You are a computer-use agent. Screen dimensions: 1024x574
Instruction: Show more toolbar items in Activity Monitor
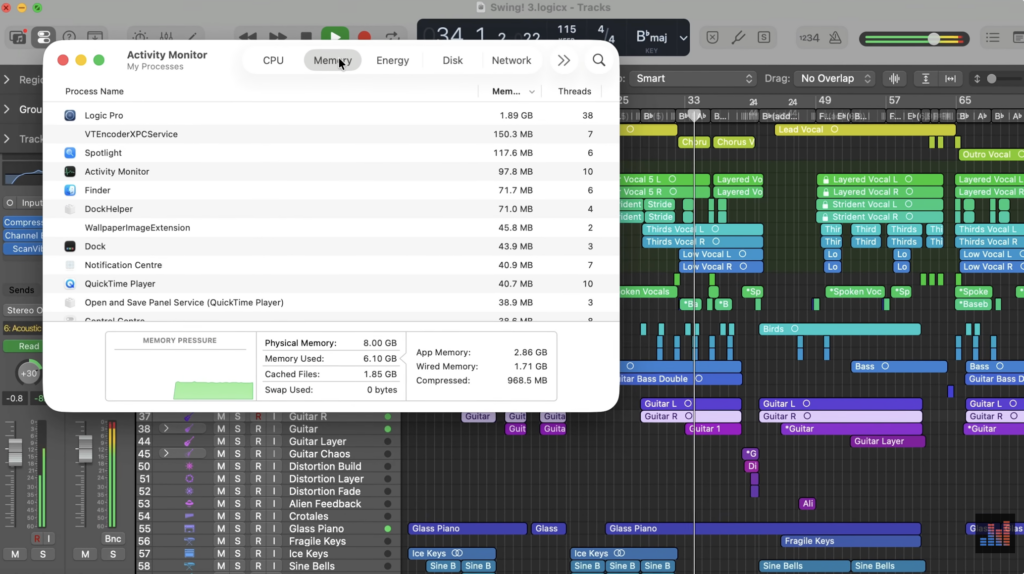pyautogui.click(x=564, y=60)
